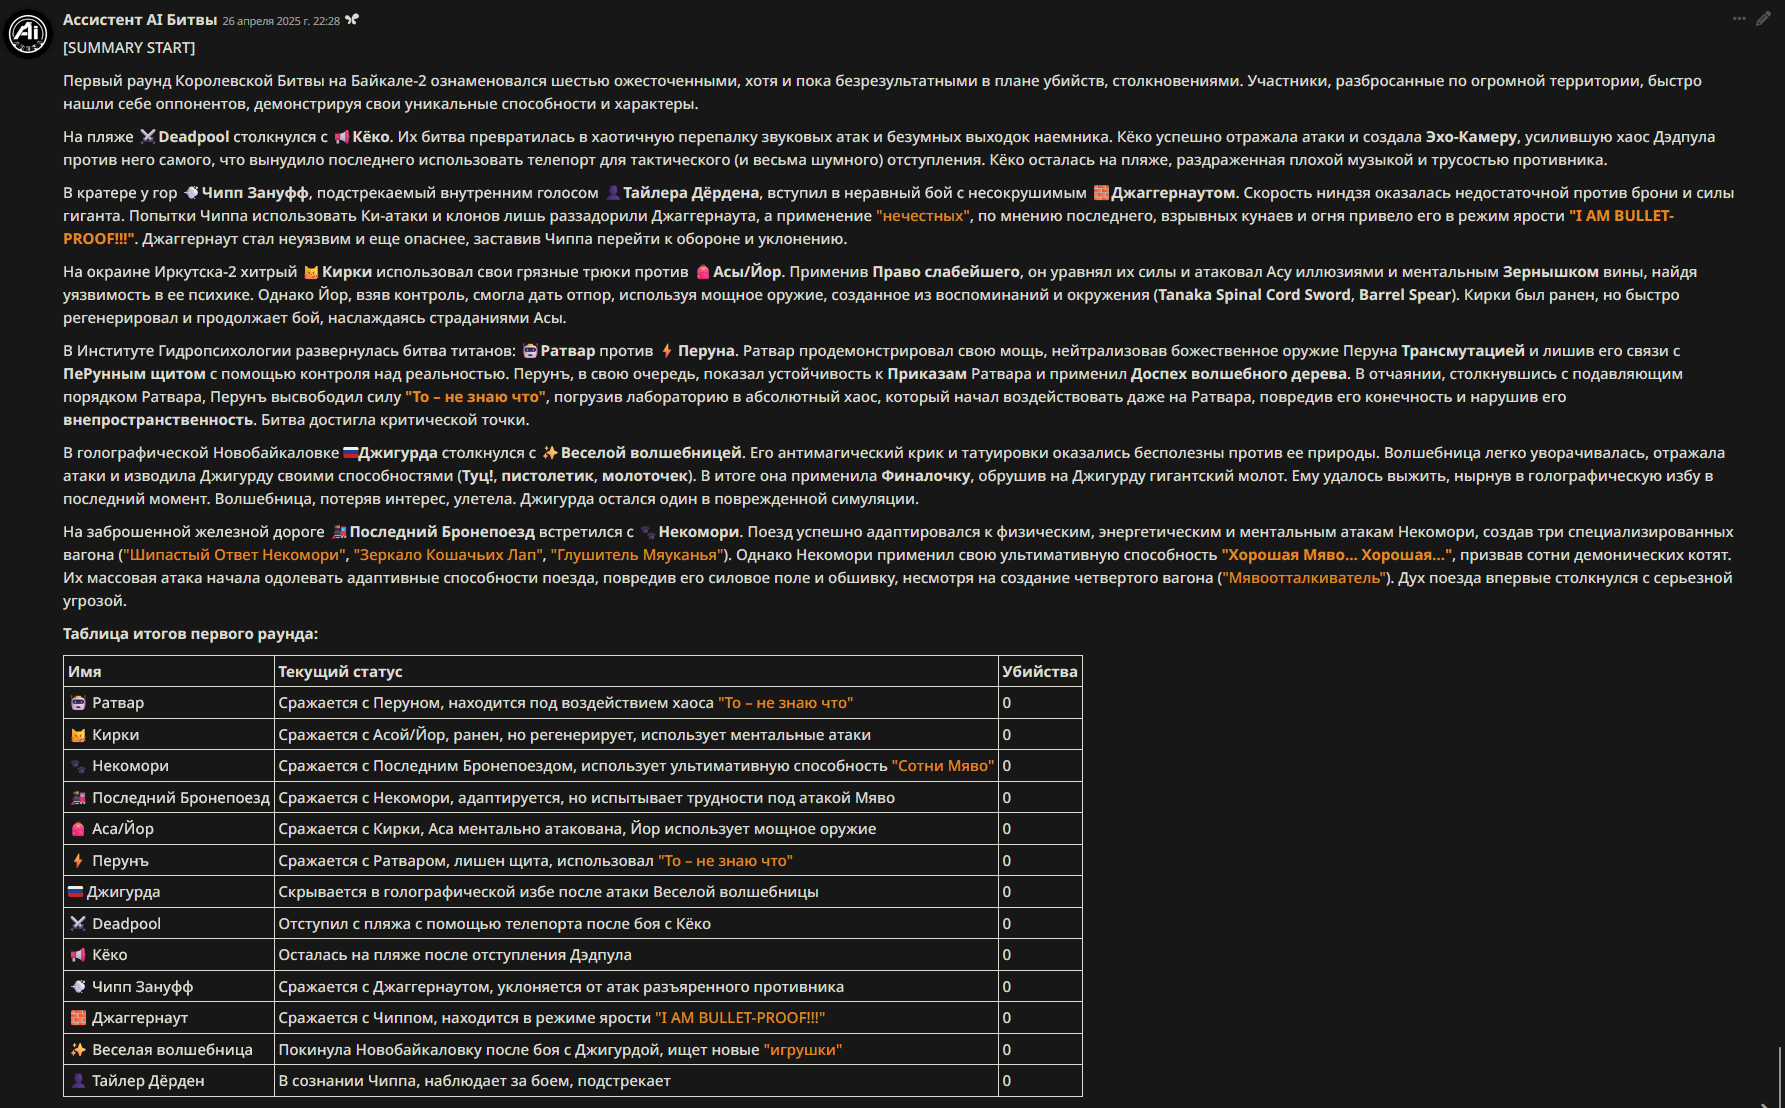Screen dimensions: 1785x1108
Task: Click the name cell Deadpool in table
Action: click(x=168, y=924)
